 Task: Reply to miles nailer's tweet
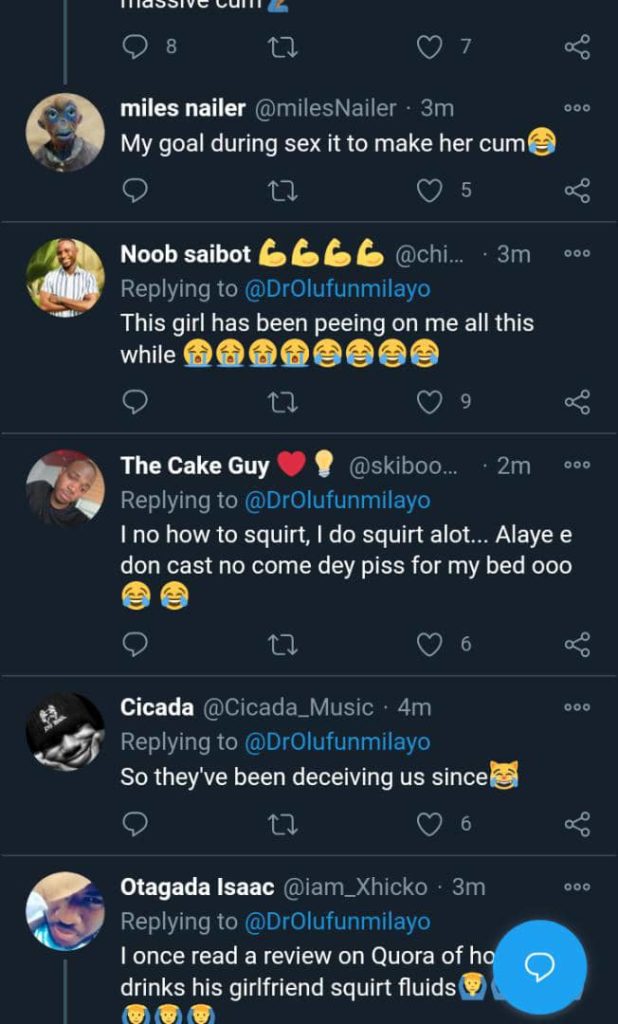pos(134,190)
